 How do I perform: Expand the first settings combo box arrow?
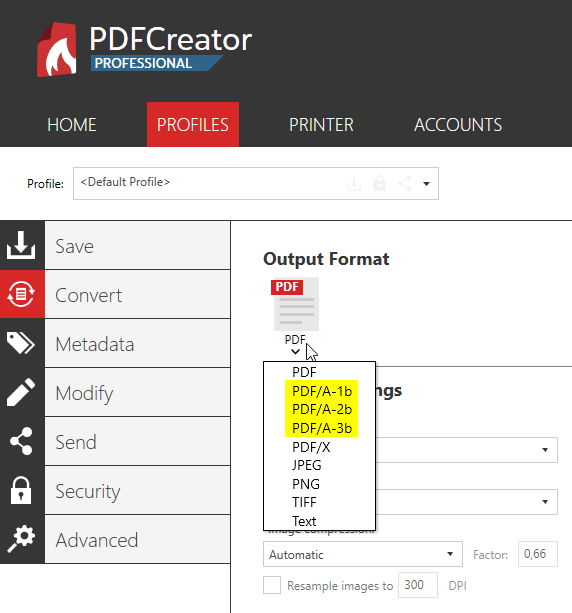coord(545,450)
